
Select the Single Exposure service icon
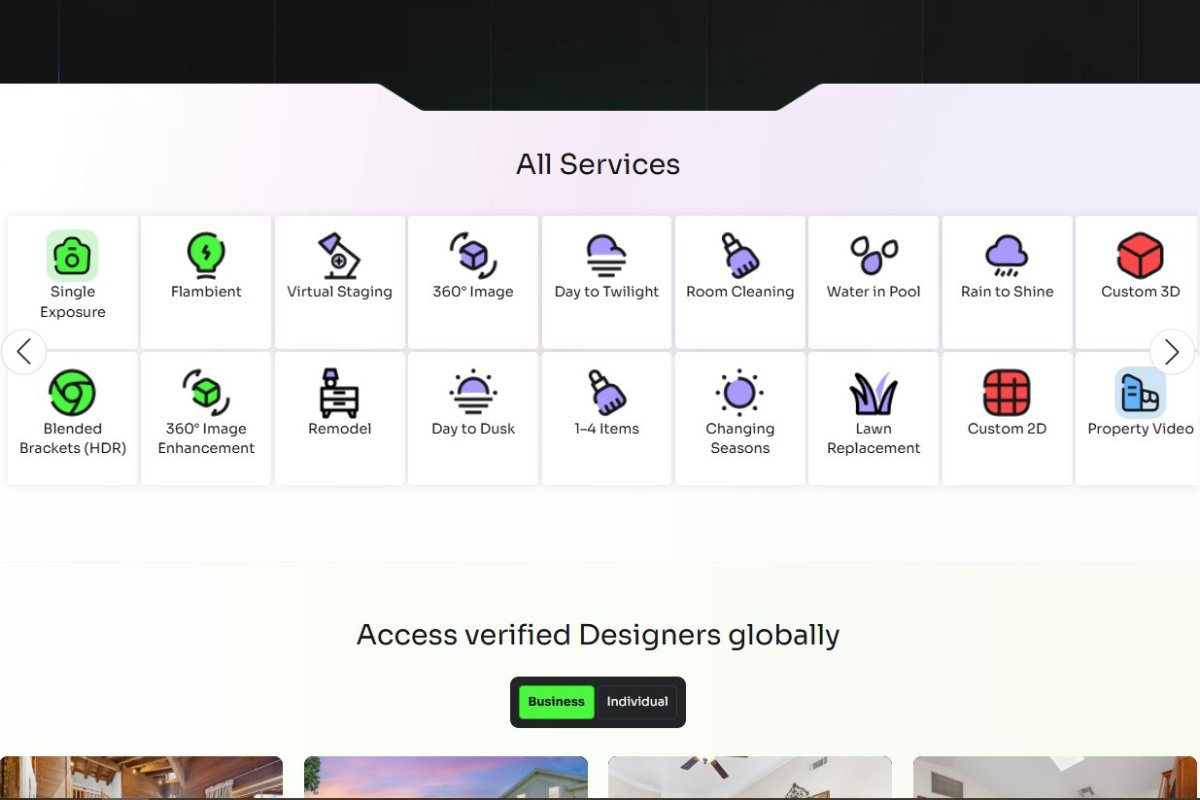coord(72,257)
